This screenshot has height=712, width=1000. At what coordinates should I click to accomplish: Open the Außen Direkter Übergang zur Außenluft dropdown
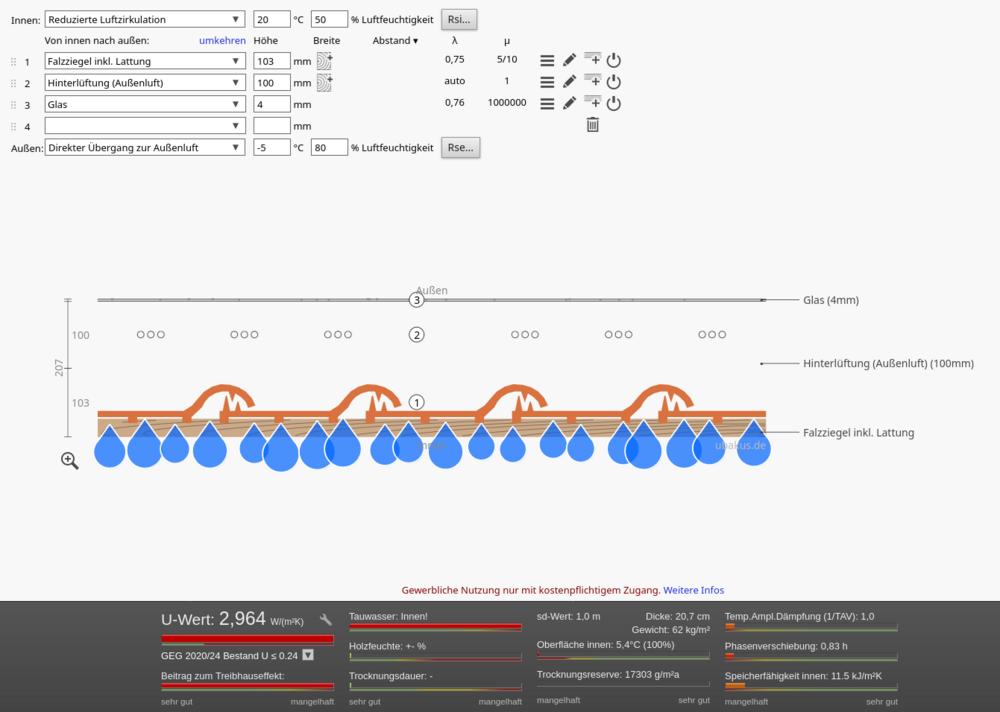click(x=145, y=147)
